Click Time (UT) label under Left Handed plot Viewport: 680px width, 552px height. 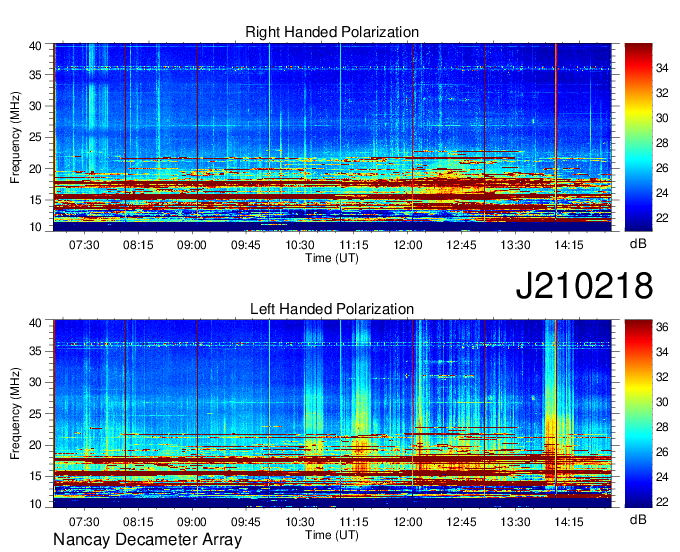tap(332, 535)
